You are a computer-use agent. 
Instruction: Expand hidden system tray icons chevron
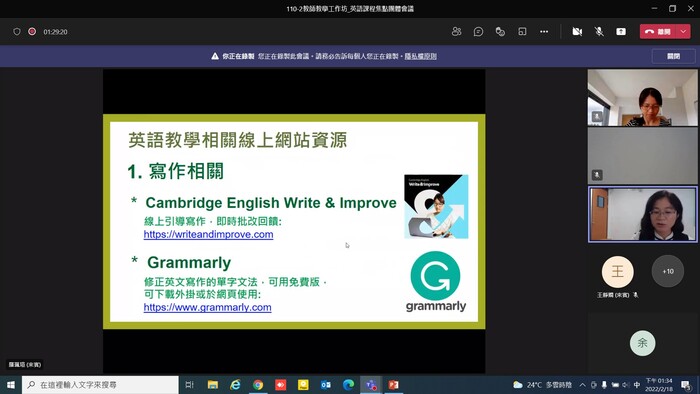[583, 385]
